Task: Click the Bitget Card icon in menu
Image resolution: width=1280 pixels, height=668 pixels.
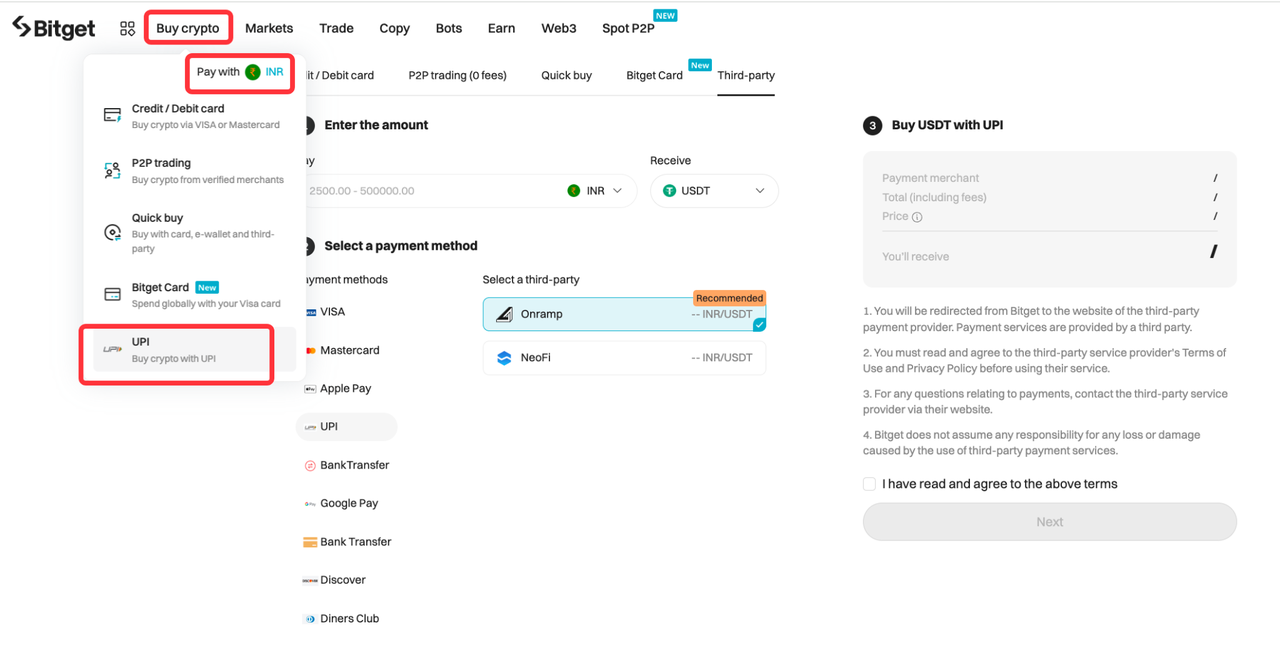Action: pyautogui.click(x=113, y=294)
